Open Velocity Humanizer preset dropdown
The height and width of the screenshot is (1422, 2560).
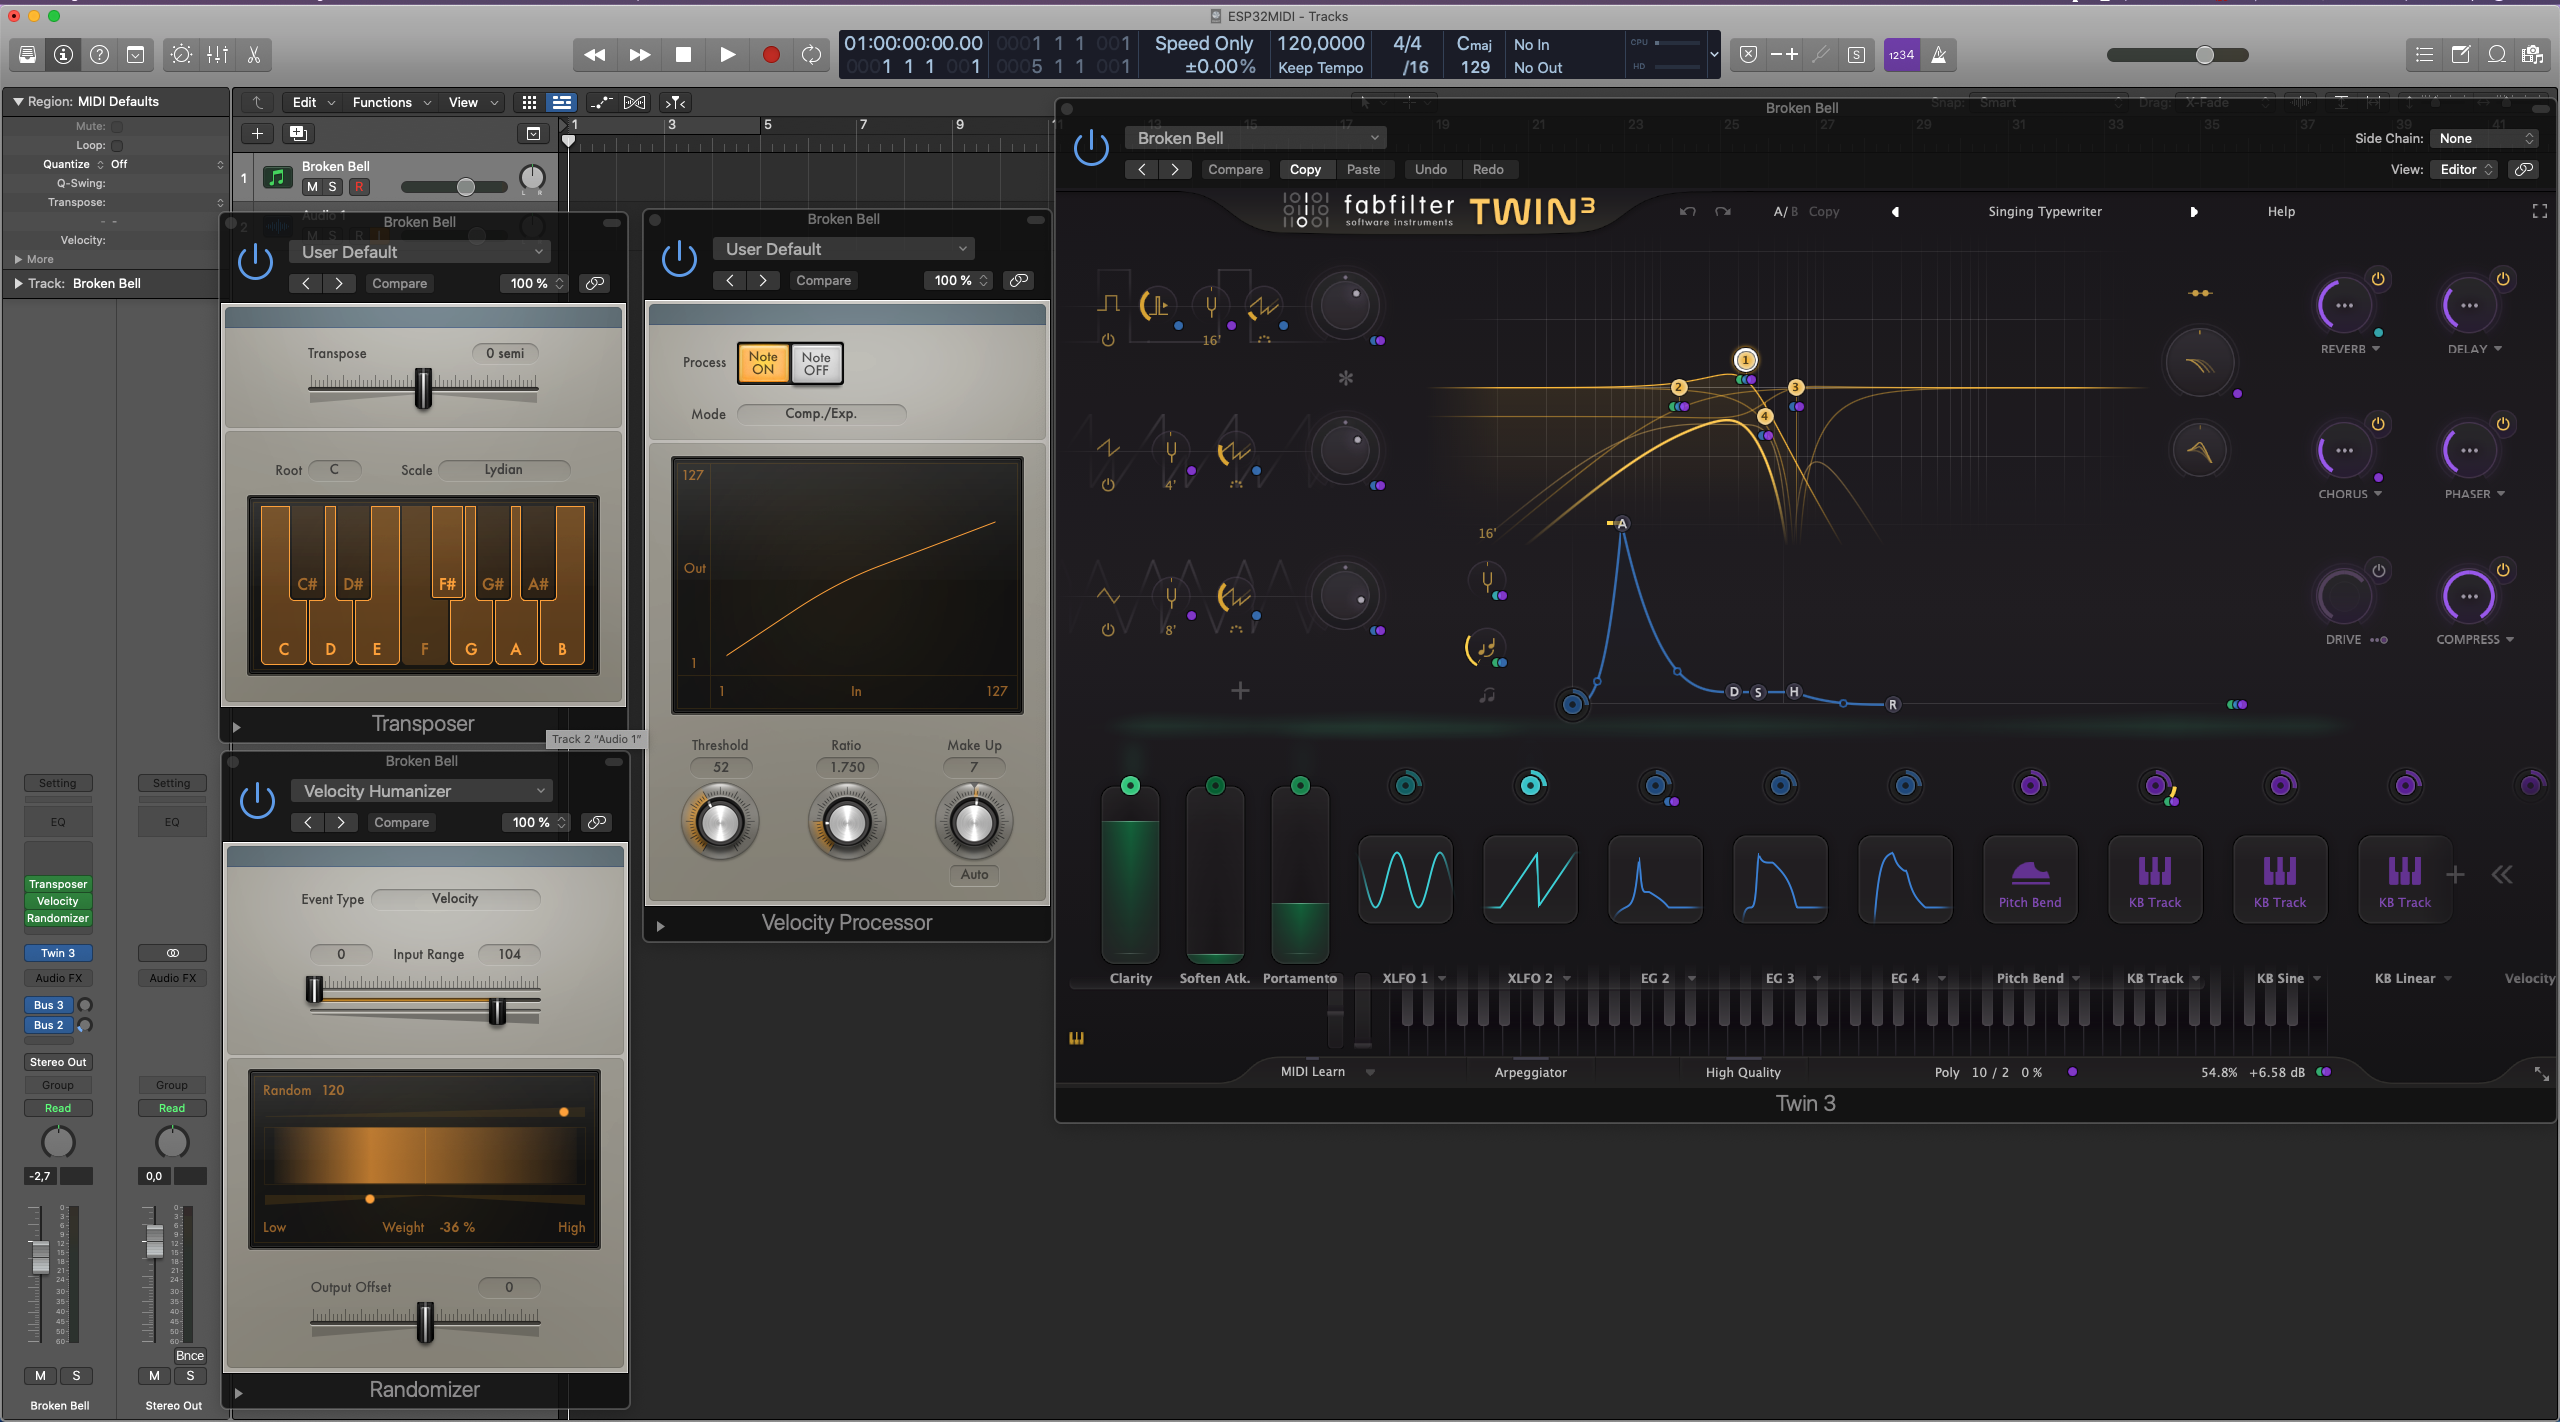(422, 791)
